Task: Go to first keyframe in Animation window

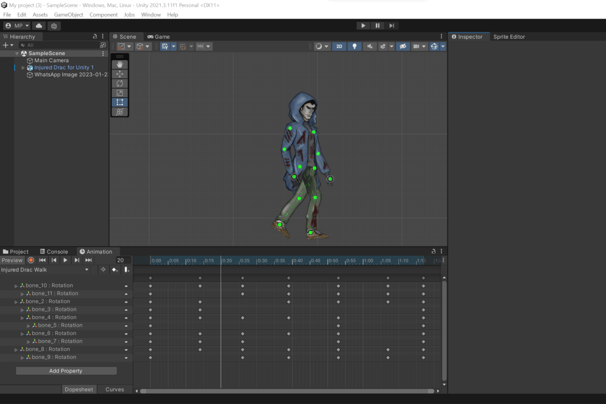Action: click(43, 260)
